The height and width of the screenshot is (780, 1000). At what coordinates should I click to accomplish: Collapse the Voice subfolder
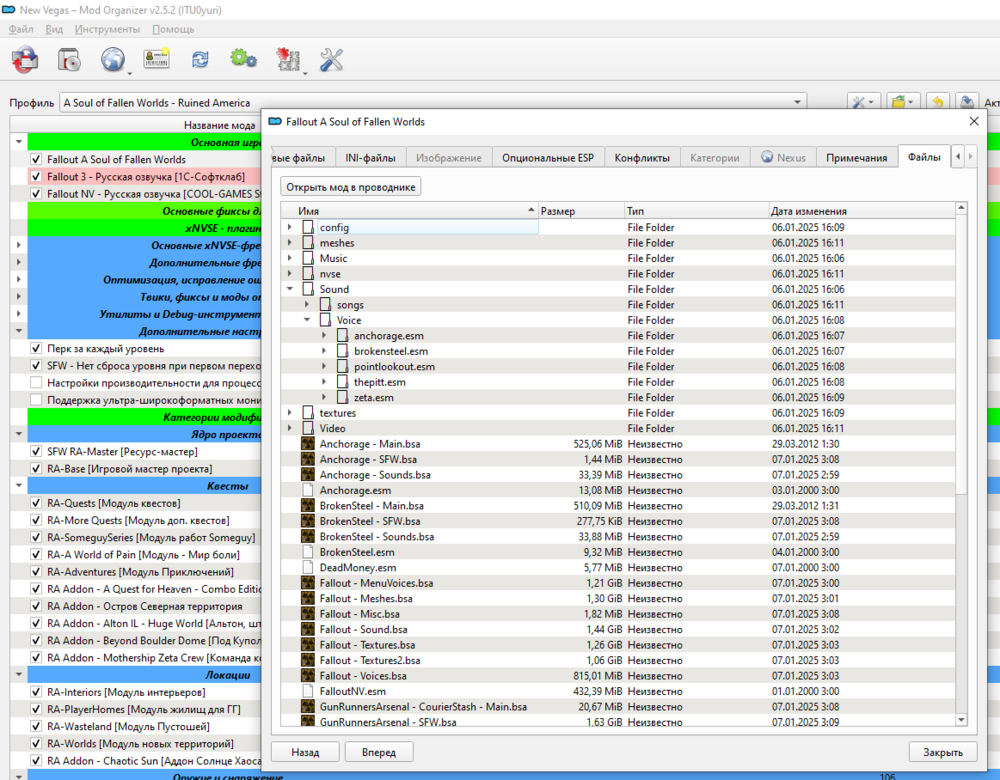307,320
